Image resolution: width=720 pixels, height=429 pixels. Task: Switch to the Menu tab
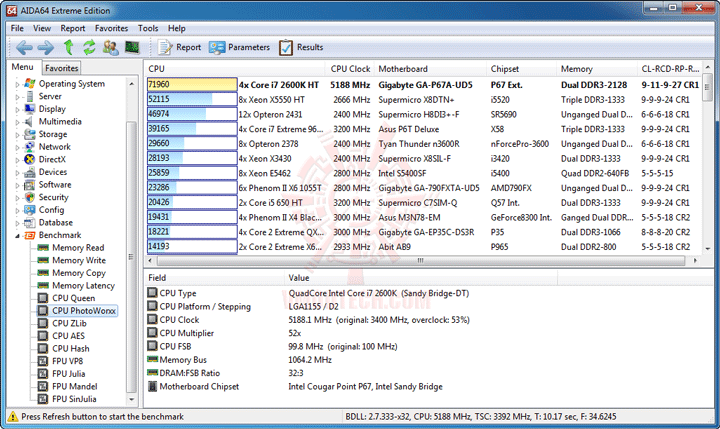pos(23,67)
